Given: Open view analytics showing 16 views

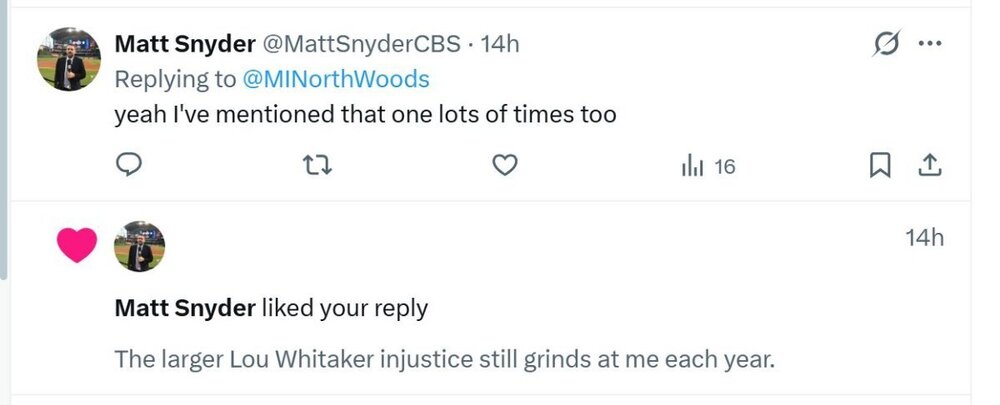Looking at the screenshot, I should [x=707, y=166].
